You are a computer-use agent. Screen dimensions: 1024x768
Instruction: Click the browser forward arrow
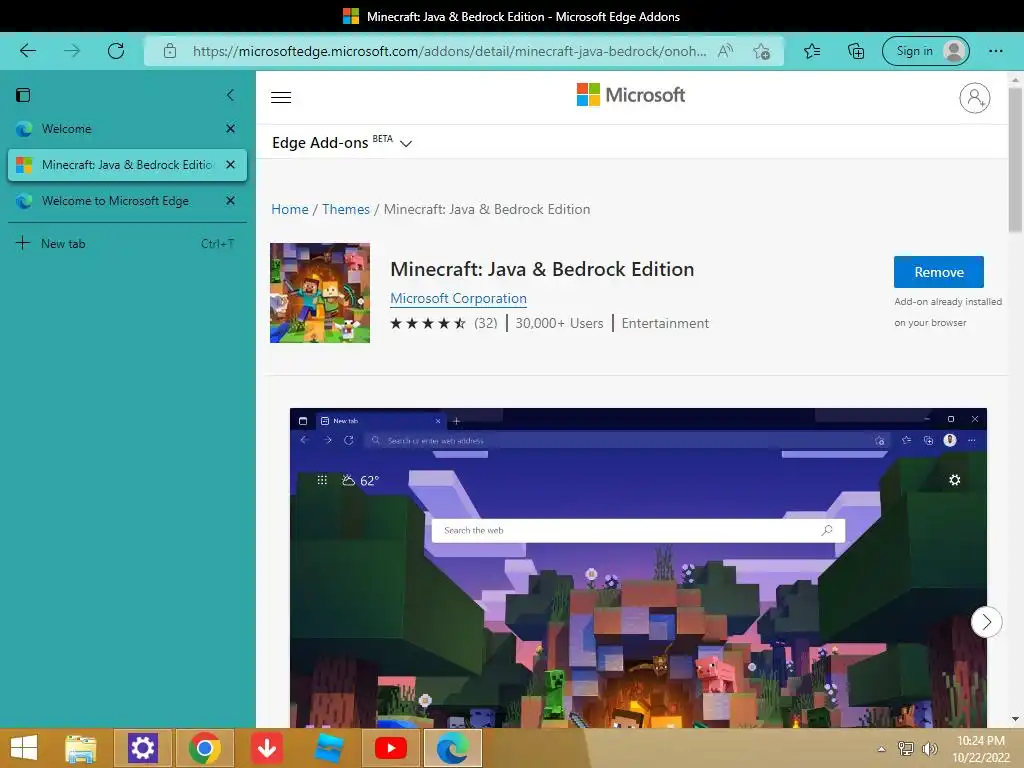pos(72,51)
